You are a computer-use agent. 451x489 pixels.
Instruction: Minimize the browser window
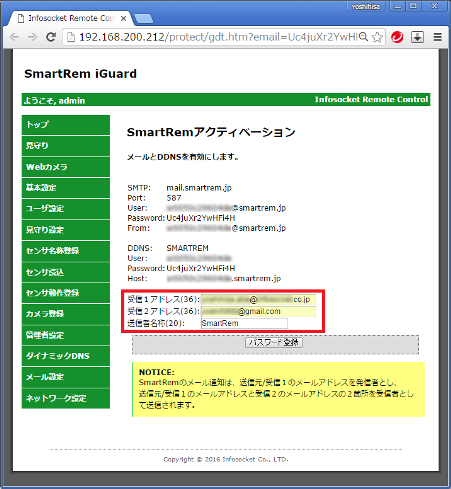click(x=397, y=6)
